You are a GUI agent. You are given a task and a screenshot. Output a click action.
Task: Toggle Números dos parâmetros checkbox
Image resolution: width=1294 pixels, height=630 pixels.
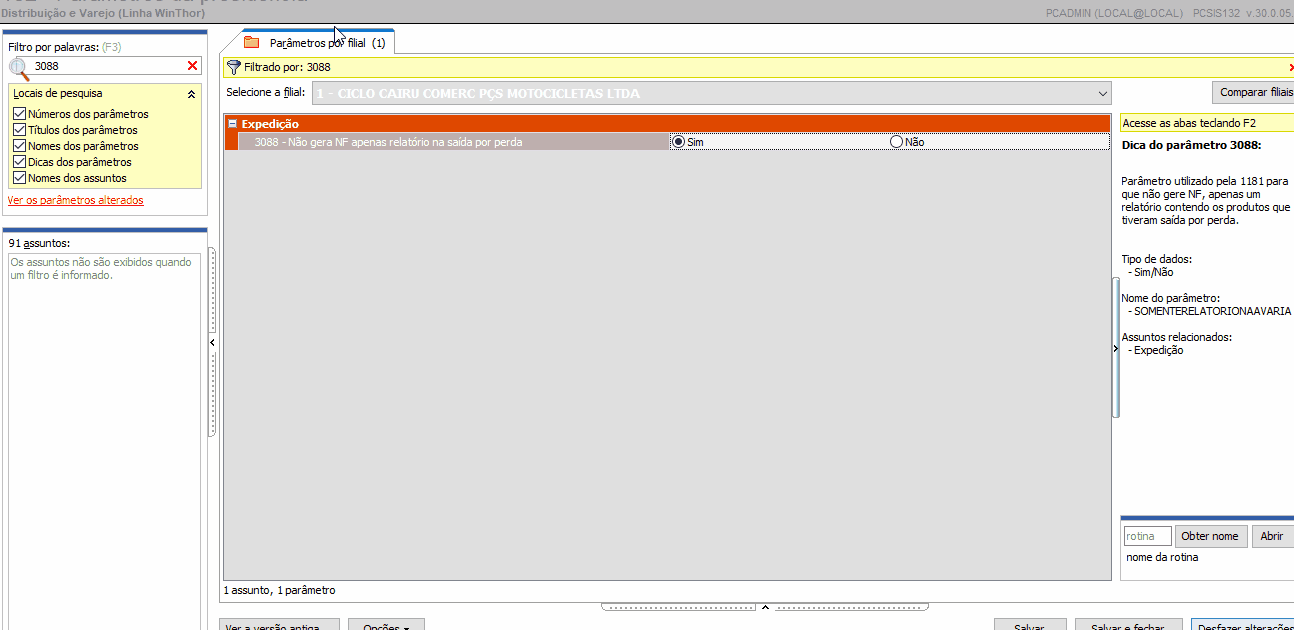tap(19, 114)
